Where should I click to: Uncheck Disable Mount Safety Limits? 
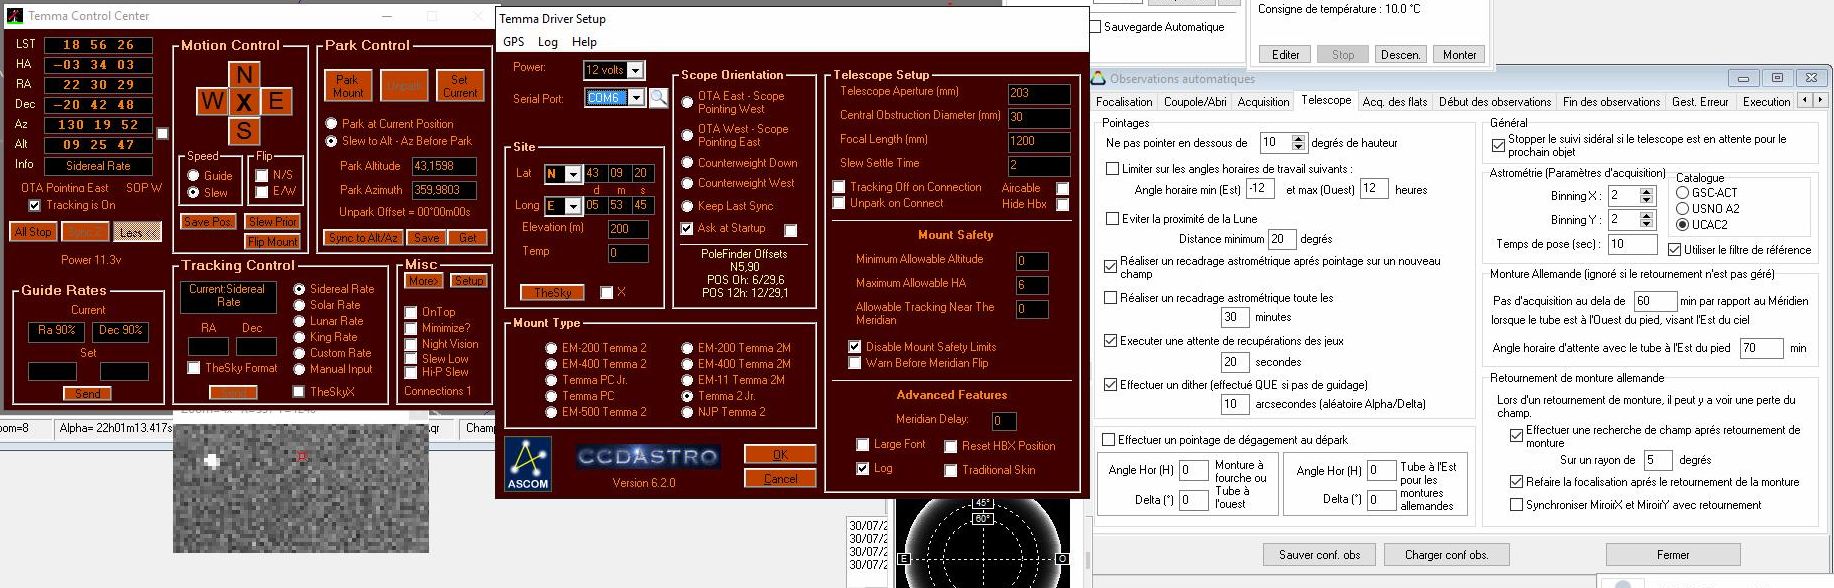click(854, 347)
